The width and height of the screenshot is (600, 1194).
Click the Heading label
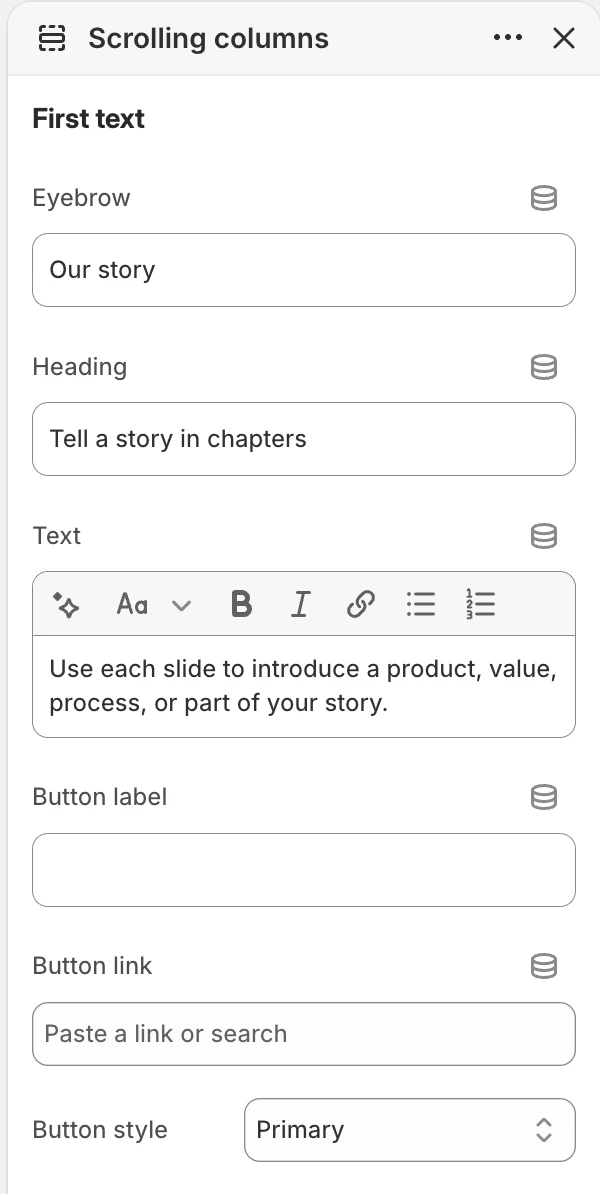[x=80, y=367]
